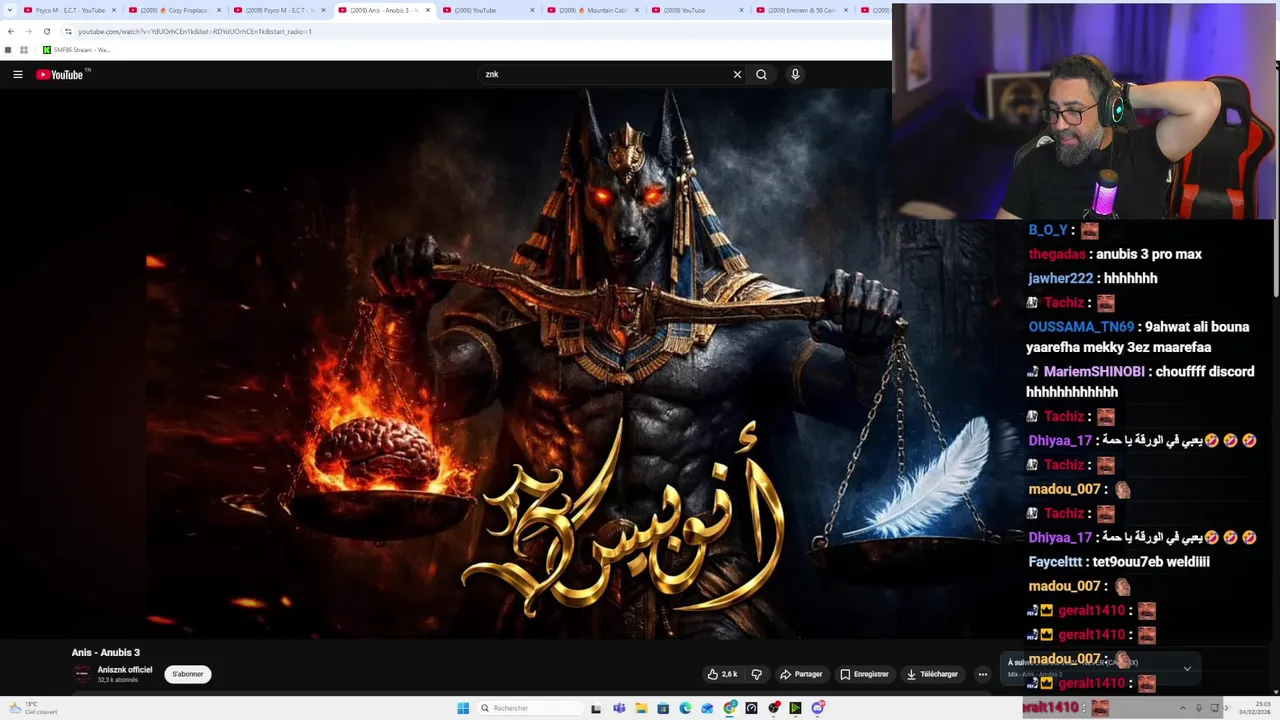Switch to Chrome on the taskbar

(x=730, y=708)
